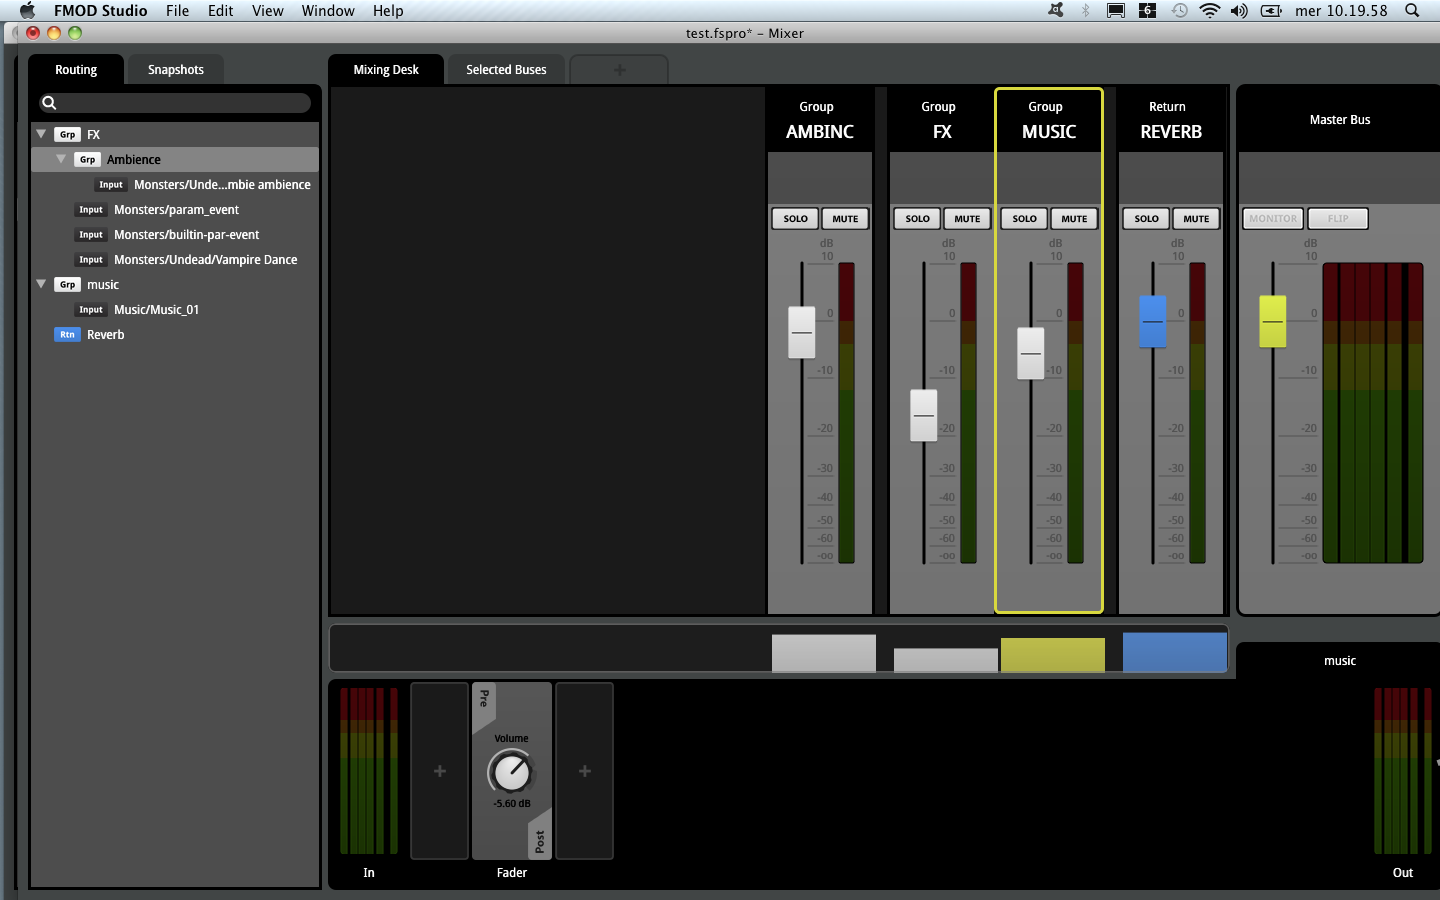
Task: Mute the MUSIC group
Action: coord(1074,219)
